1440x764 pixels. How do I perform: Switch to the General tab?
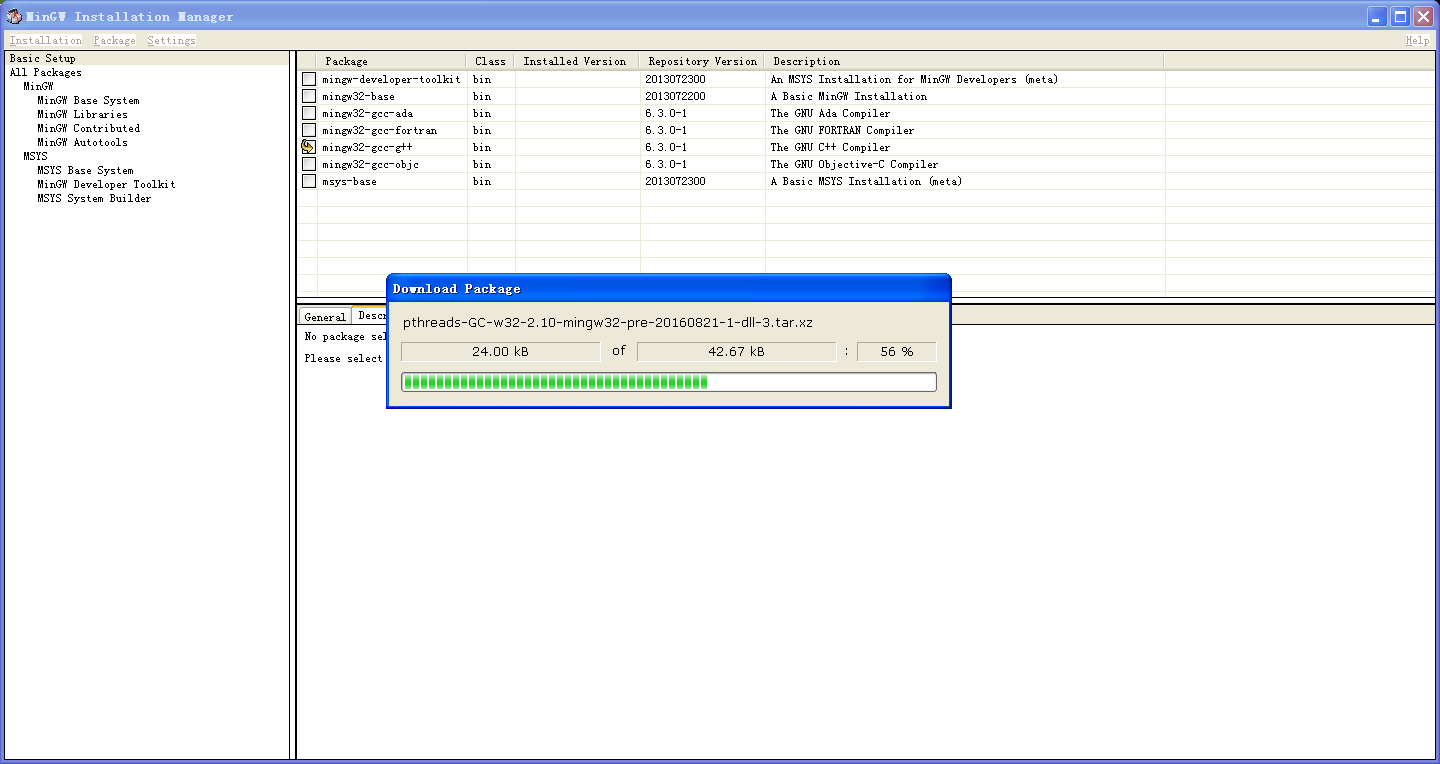(x=325, y=317)
